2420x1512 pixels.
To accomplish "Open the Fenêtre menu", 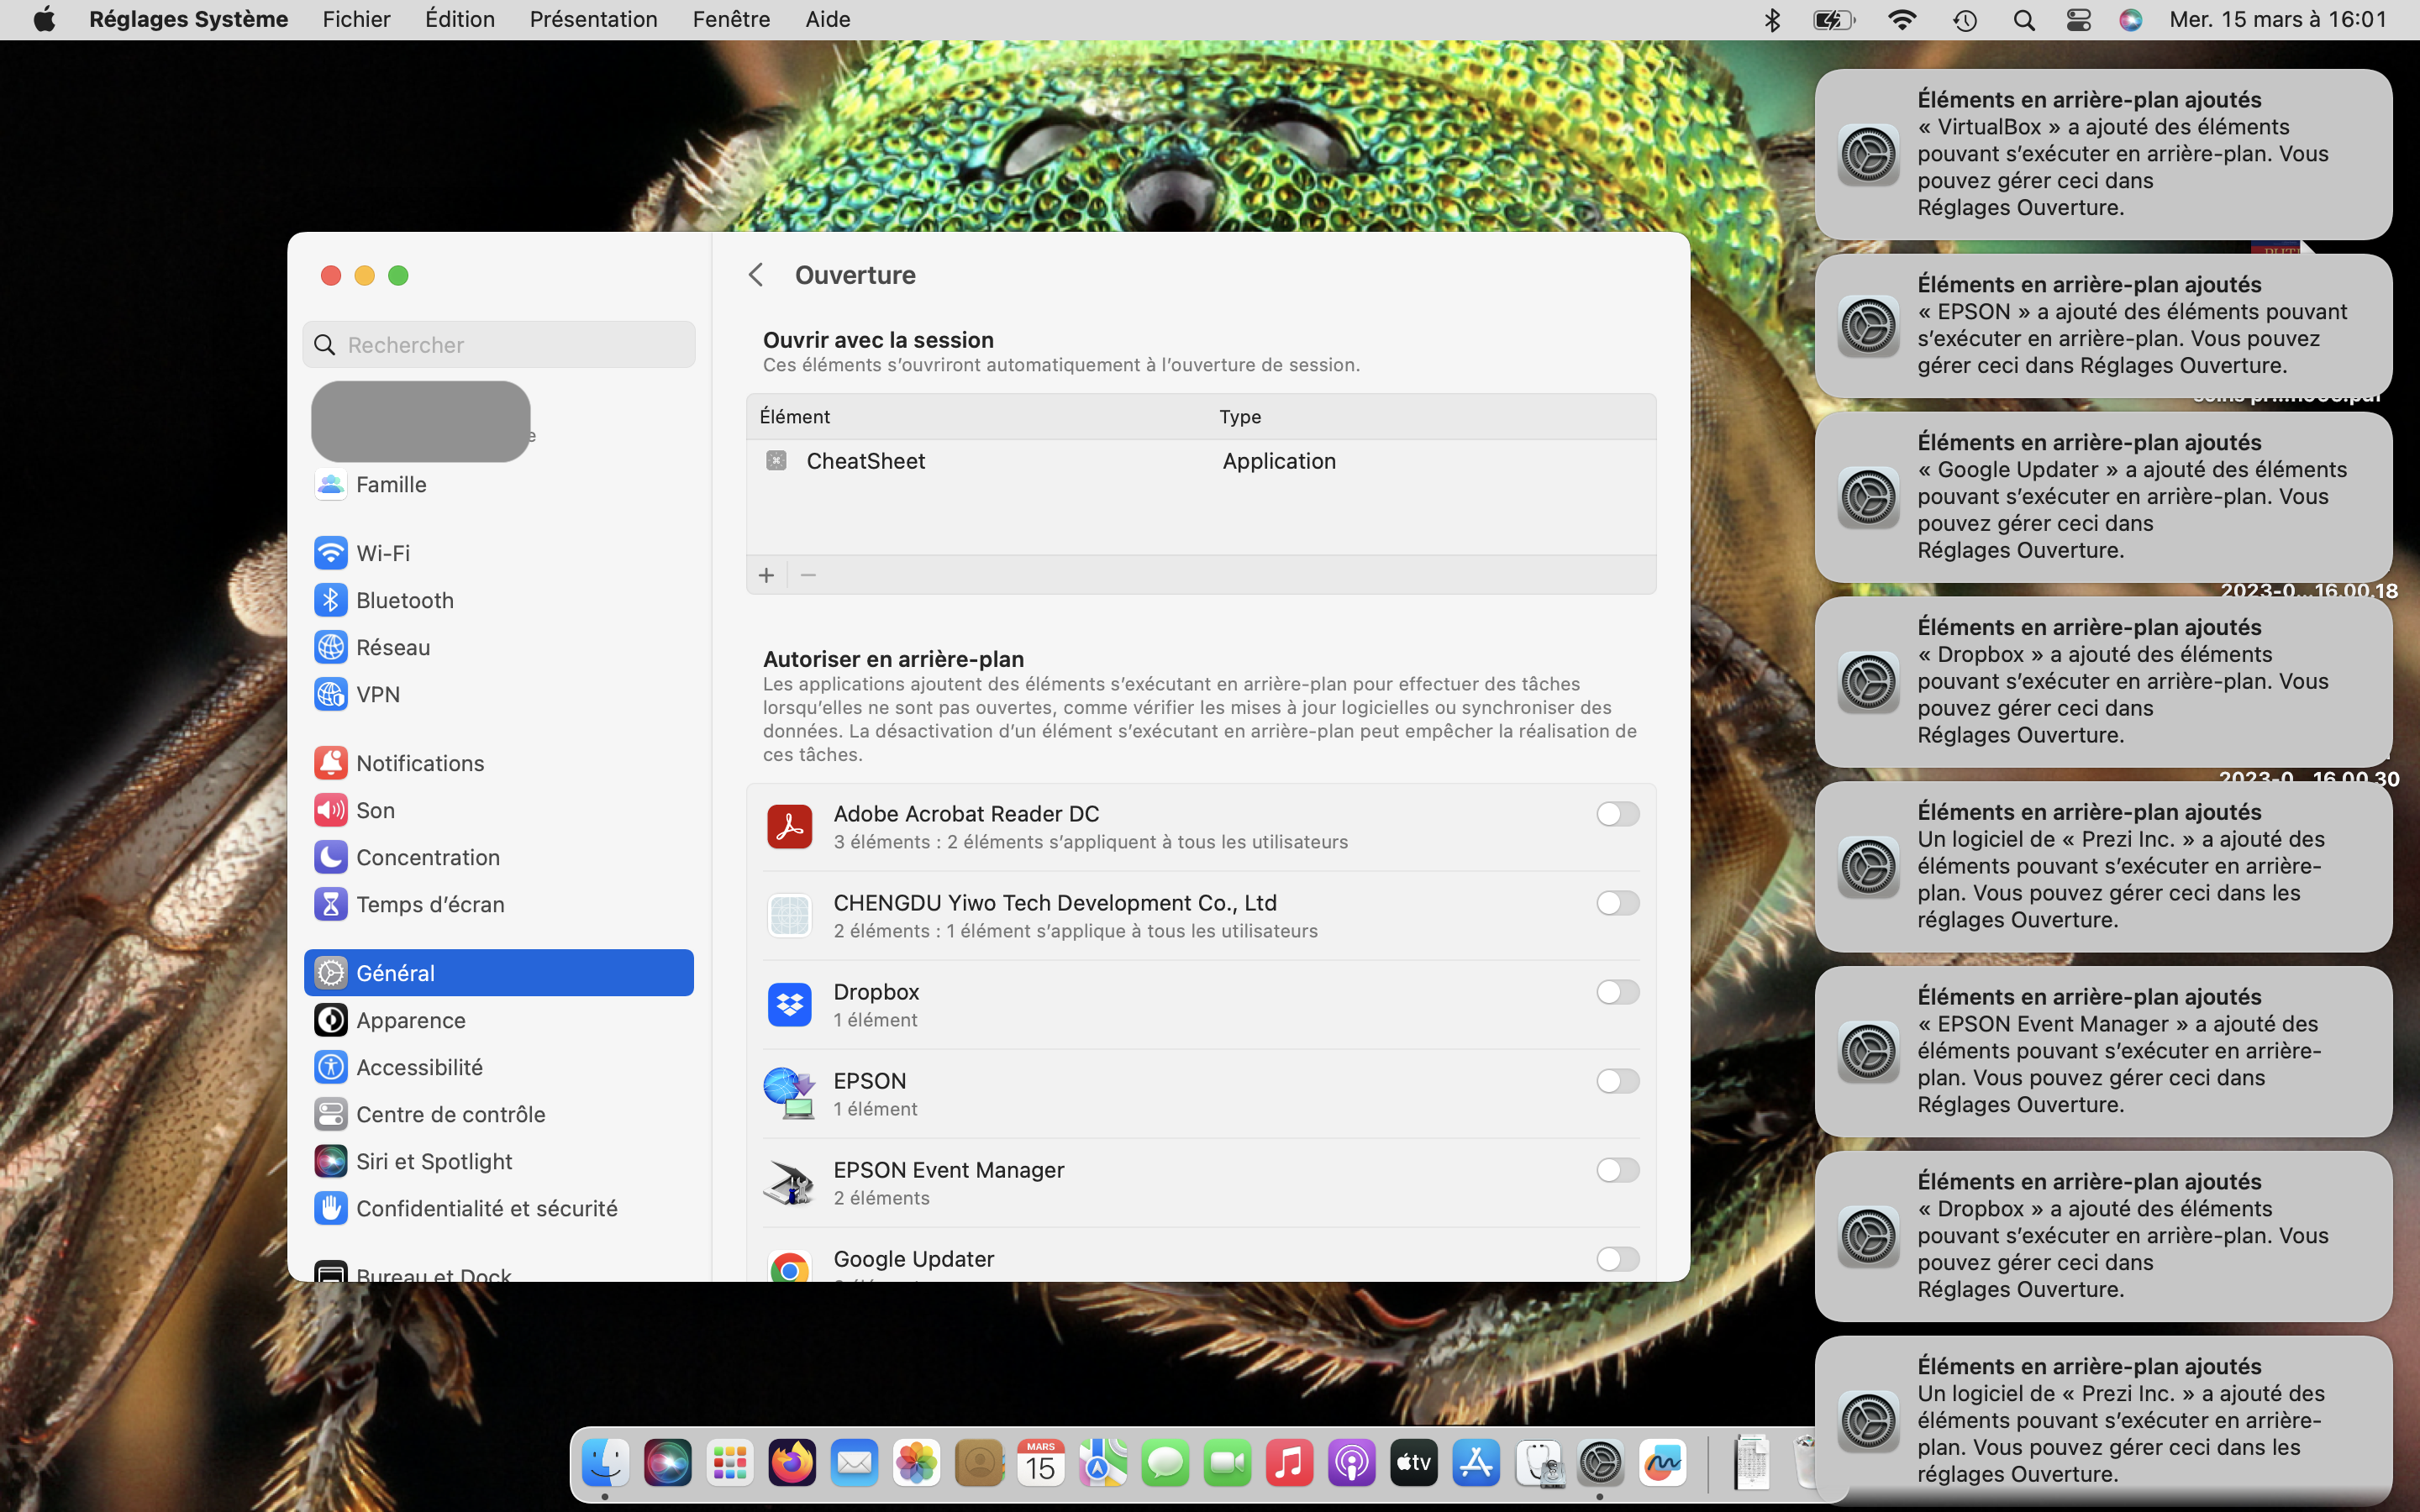I will pos(730,20).
